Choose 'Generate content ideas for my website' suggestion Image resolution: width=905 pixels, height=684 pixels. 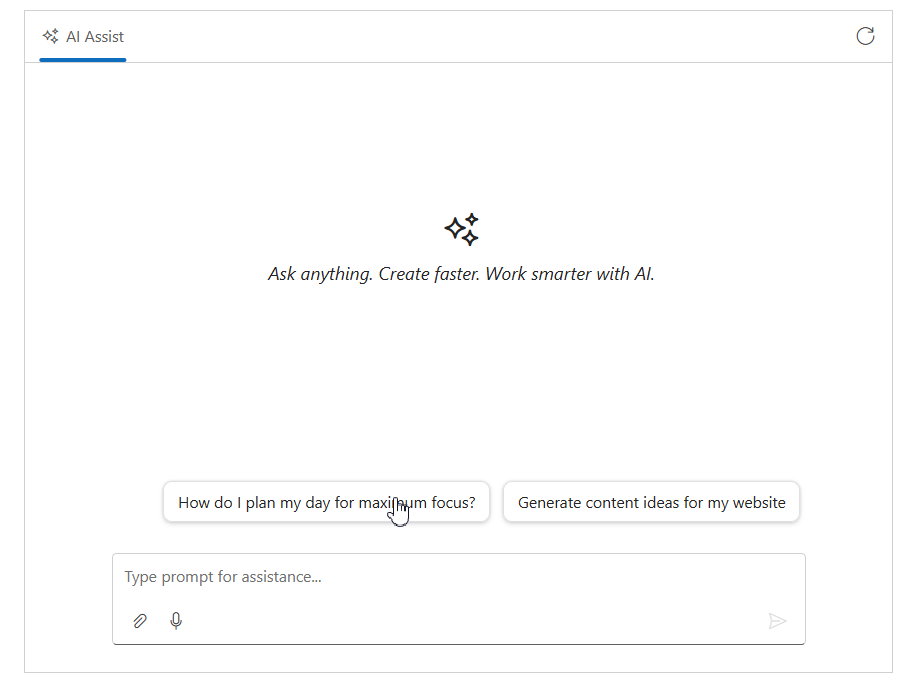tap(651, 502)
